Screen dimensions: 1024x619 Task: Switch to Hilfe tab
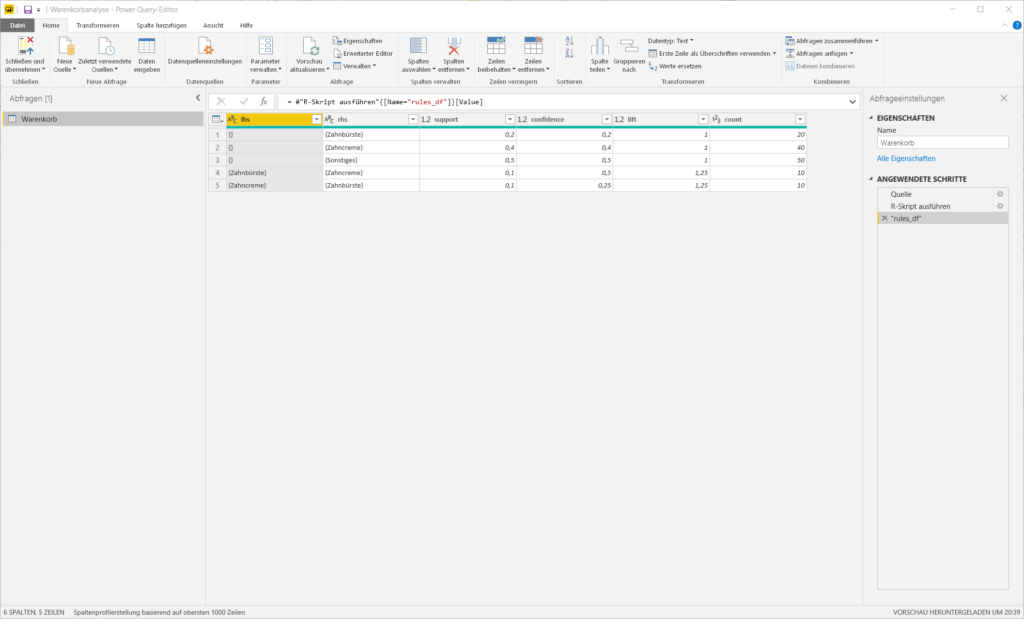pyautogui.click(x=246, y=25)
